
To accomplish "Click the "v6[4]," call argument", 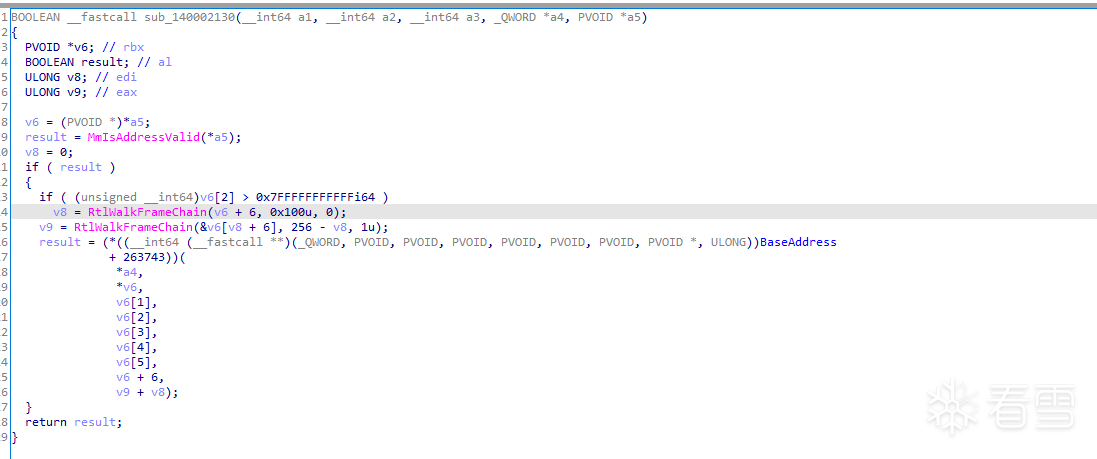I will [136, 348].
